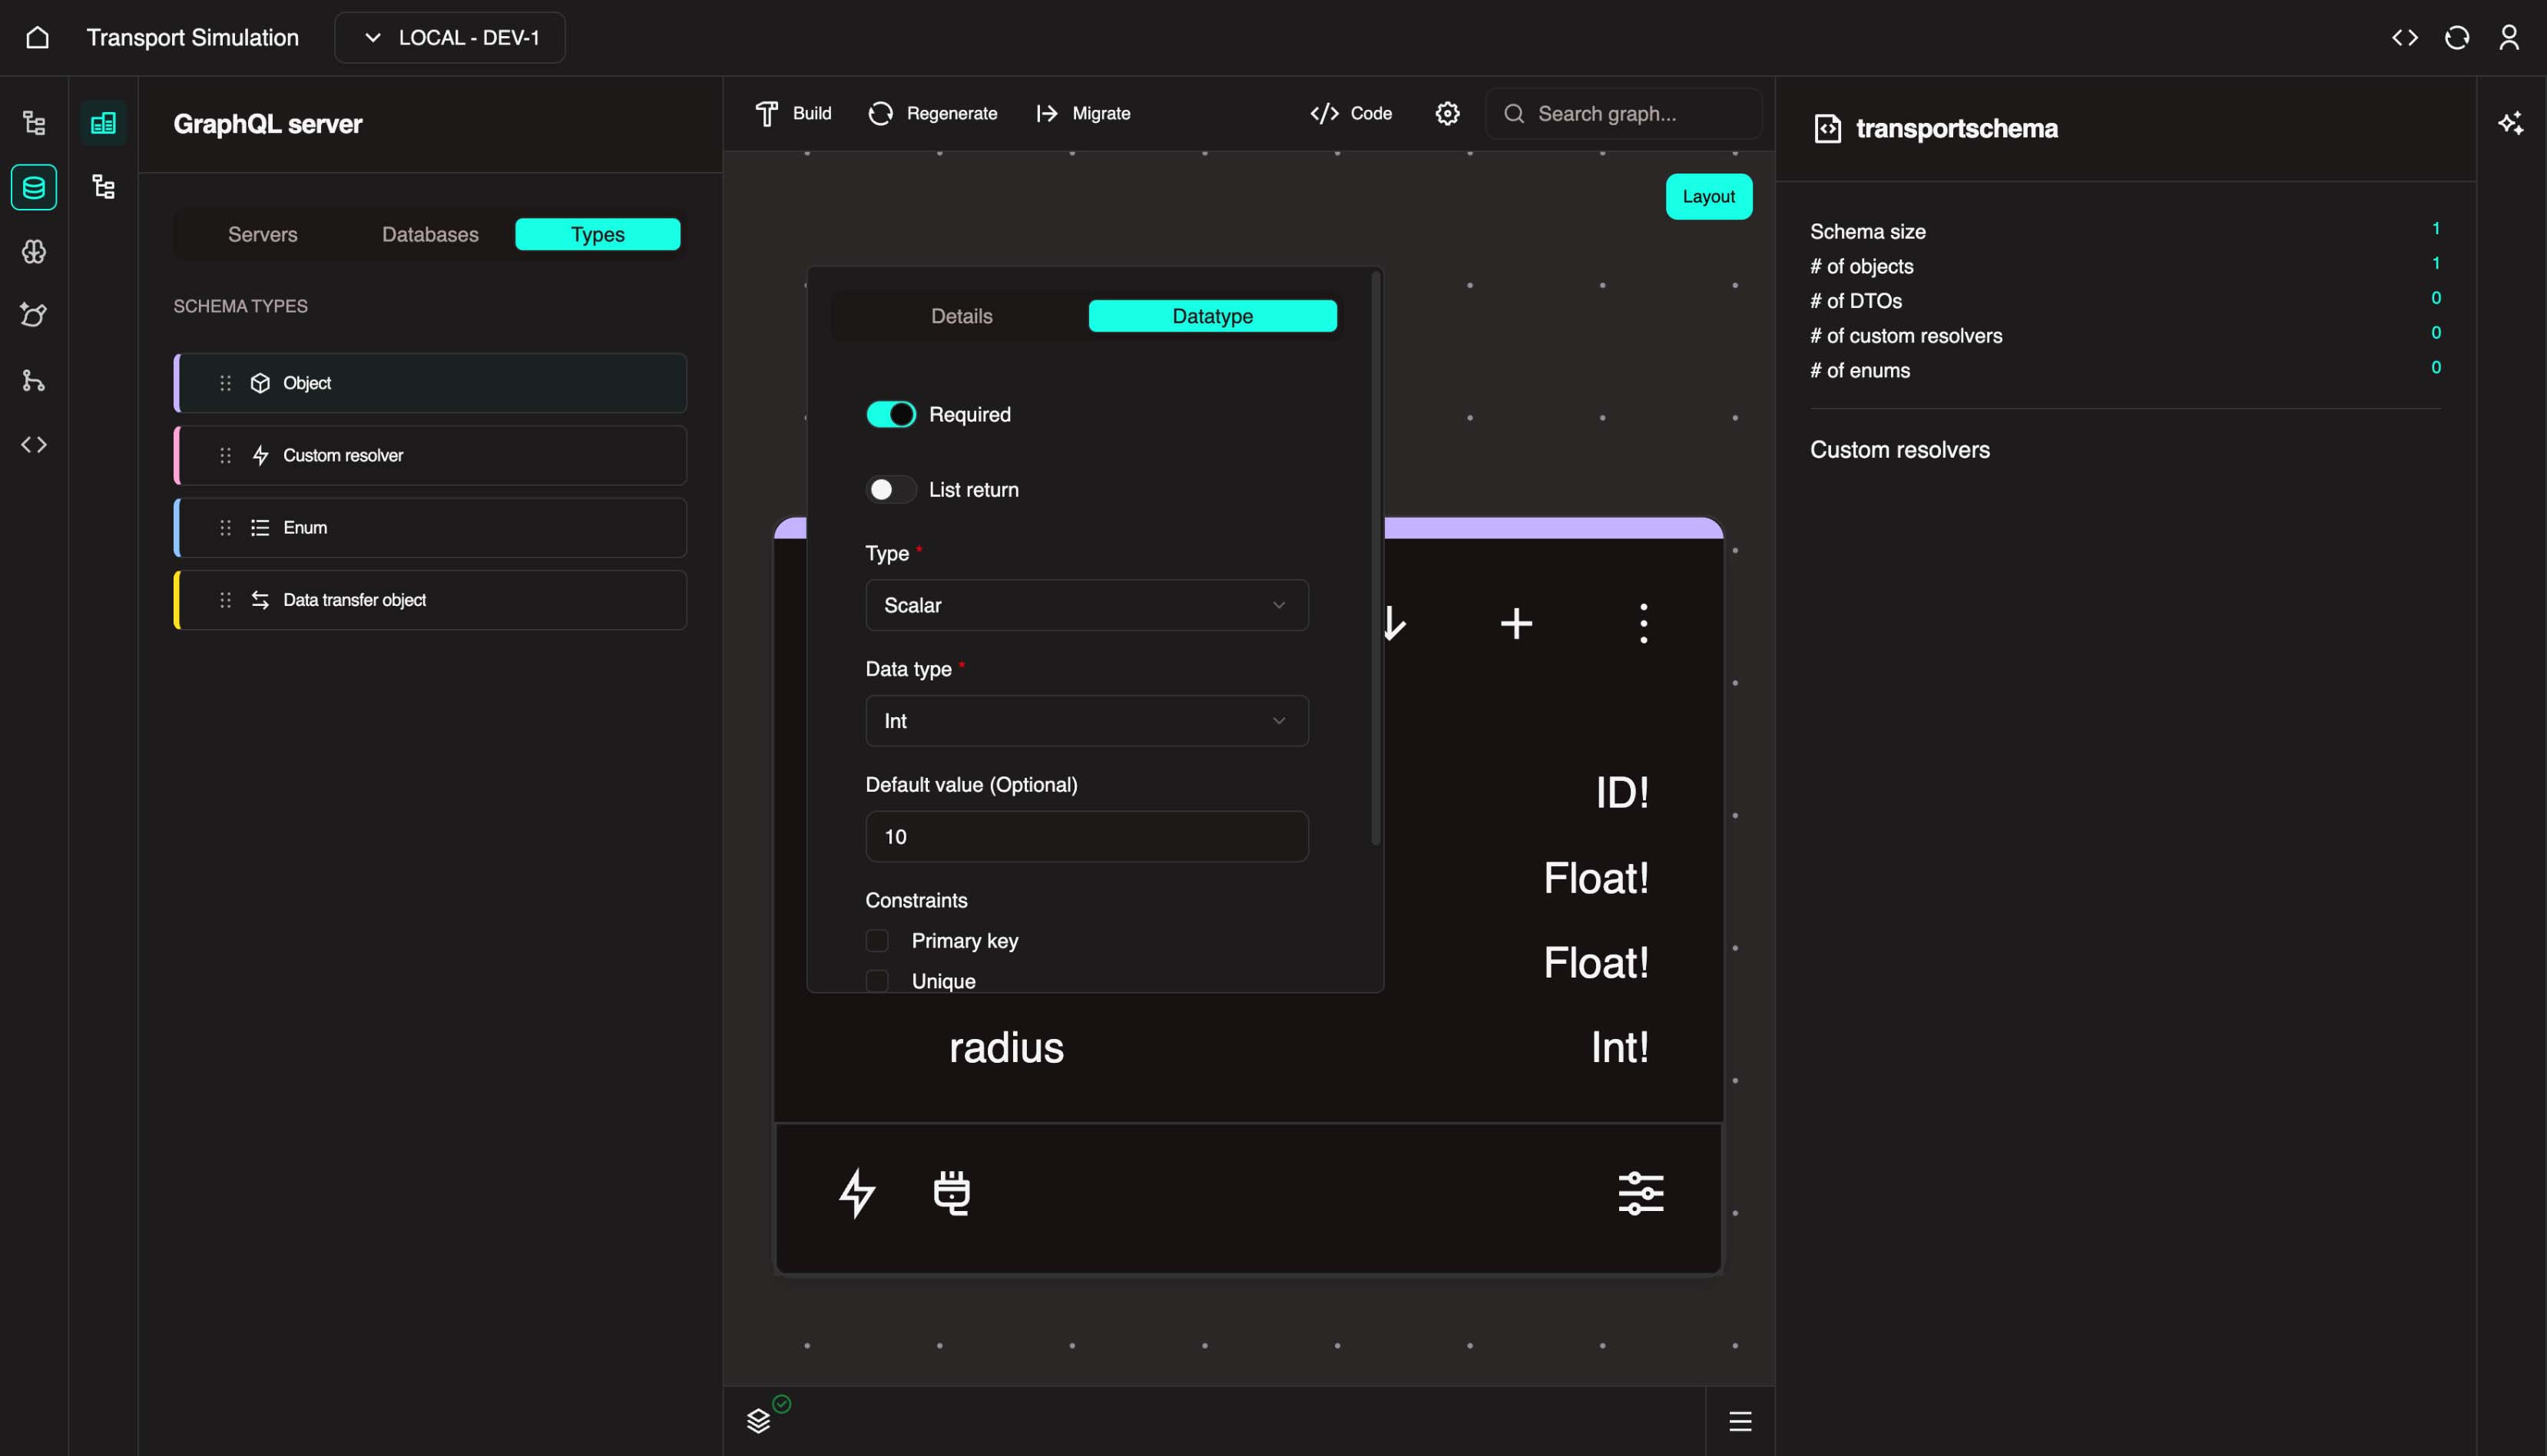Click the Default value field containing 10
The image size is (2547, 1456).
click(x=1087, y=836)
